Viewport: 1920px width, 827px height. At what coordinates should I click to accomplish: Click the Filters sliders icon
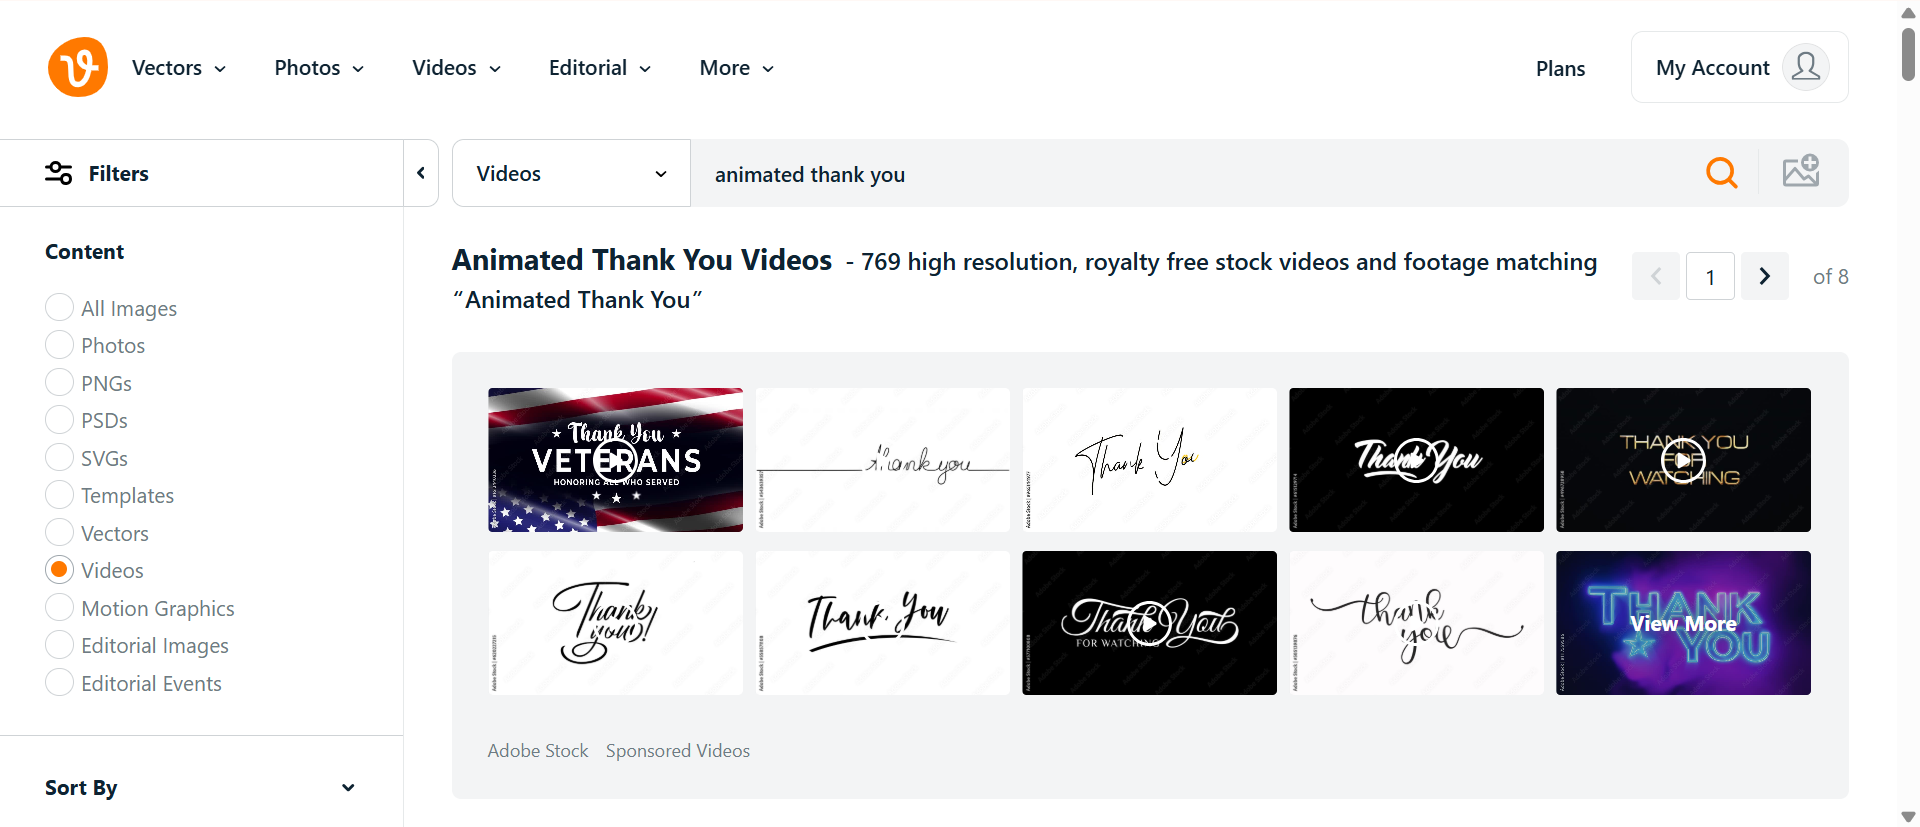click(x=59, y=173)
